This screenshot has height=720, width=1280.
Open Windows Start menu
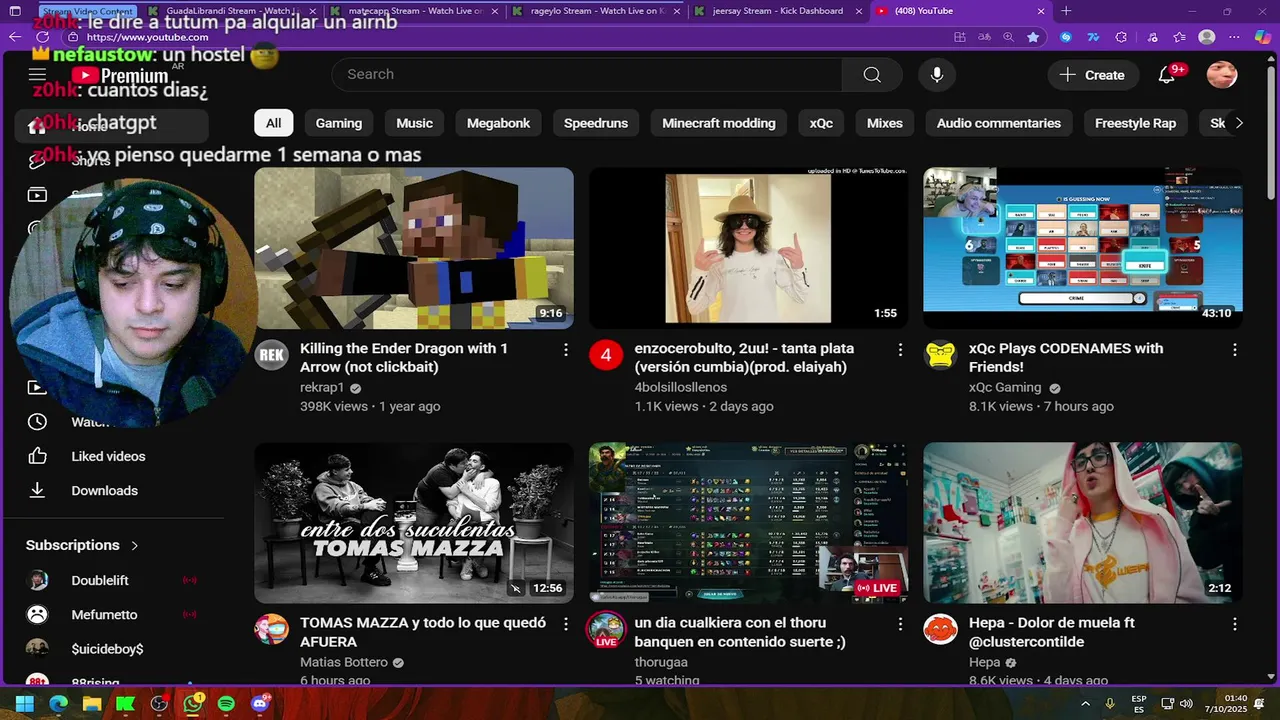click(x=25, y=704)
